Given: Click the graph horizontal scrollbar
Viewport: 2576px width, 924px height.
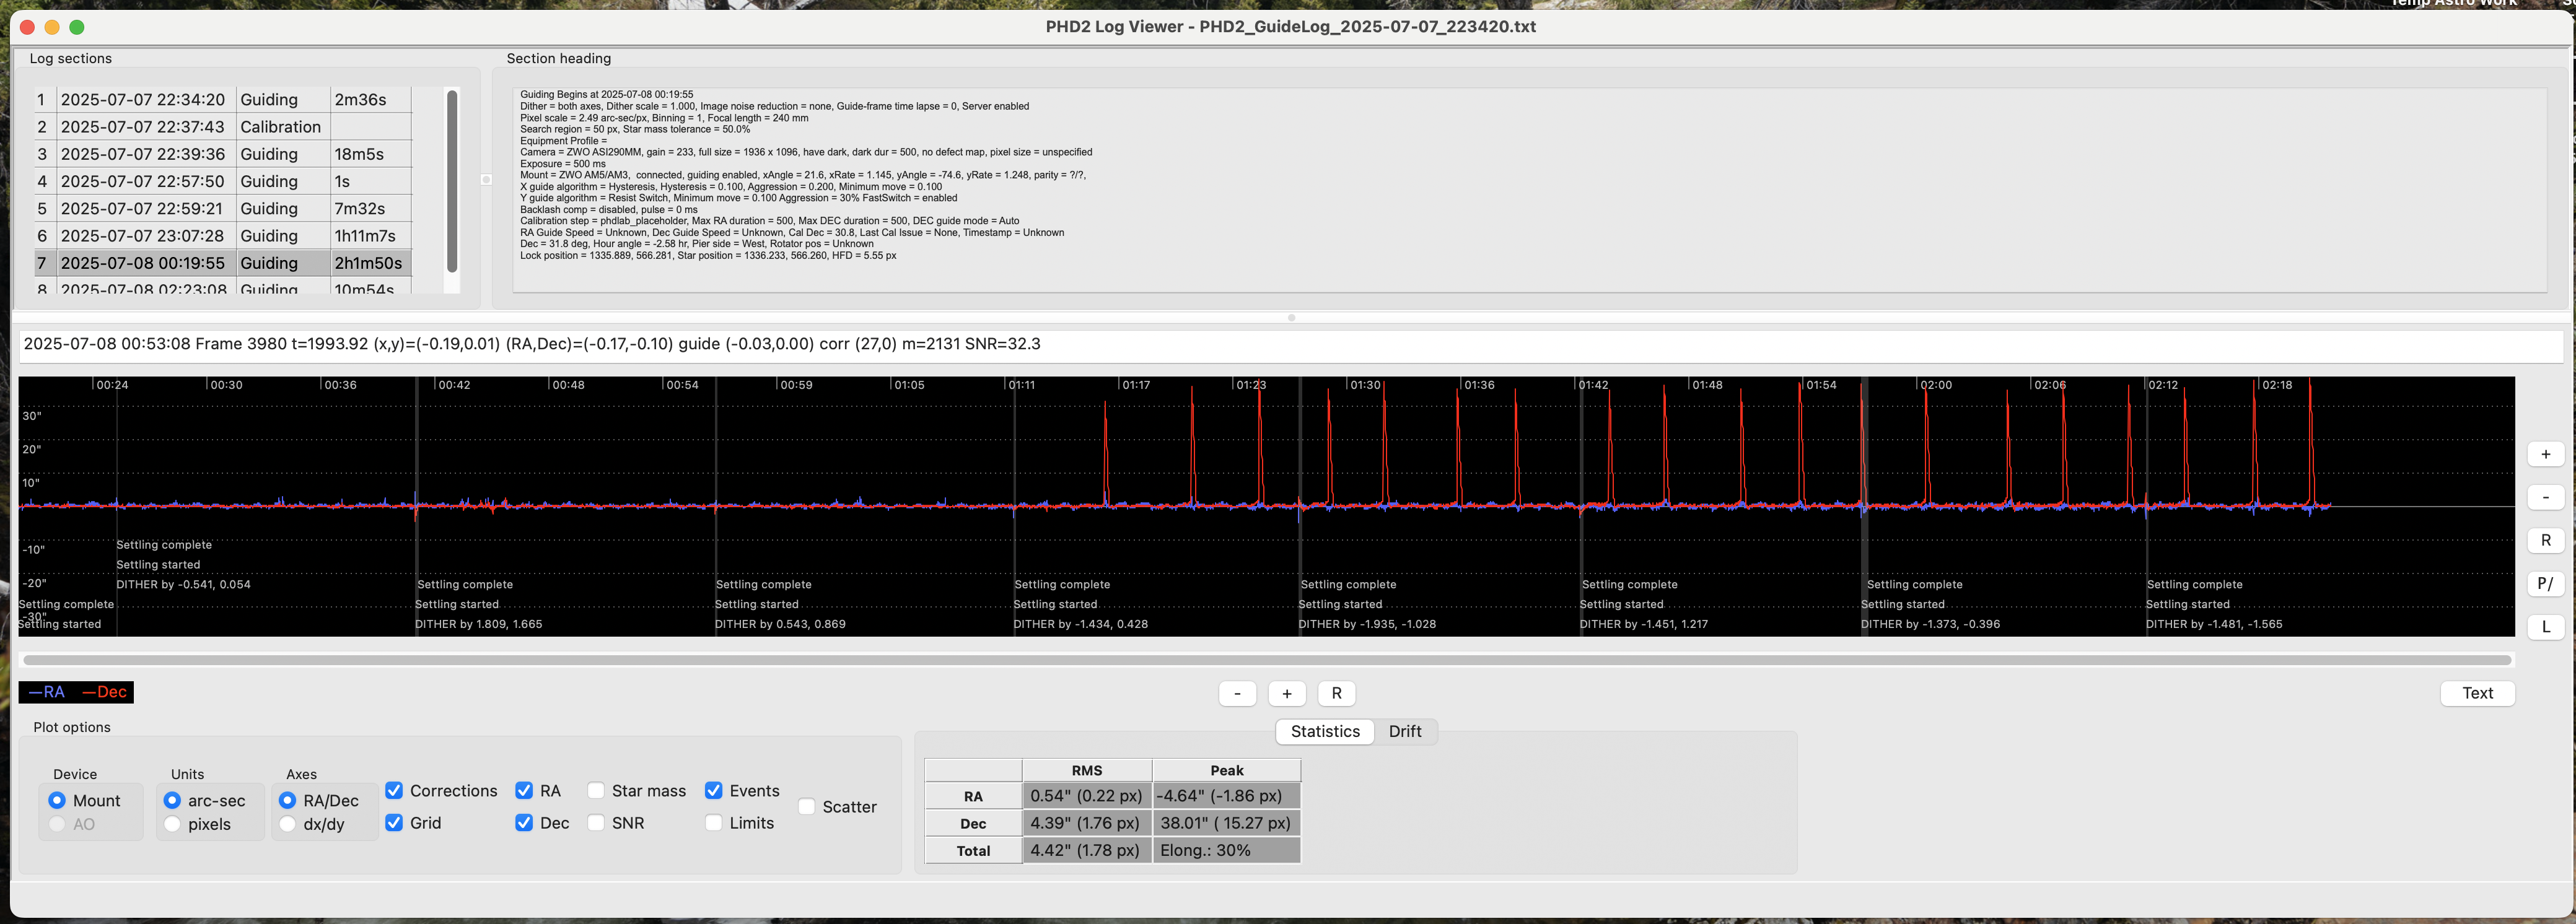Looking at the screenshot, I should point(1267,660).
